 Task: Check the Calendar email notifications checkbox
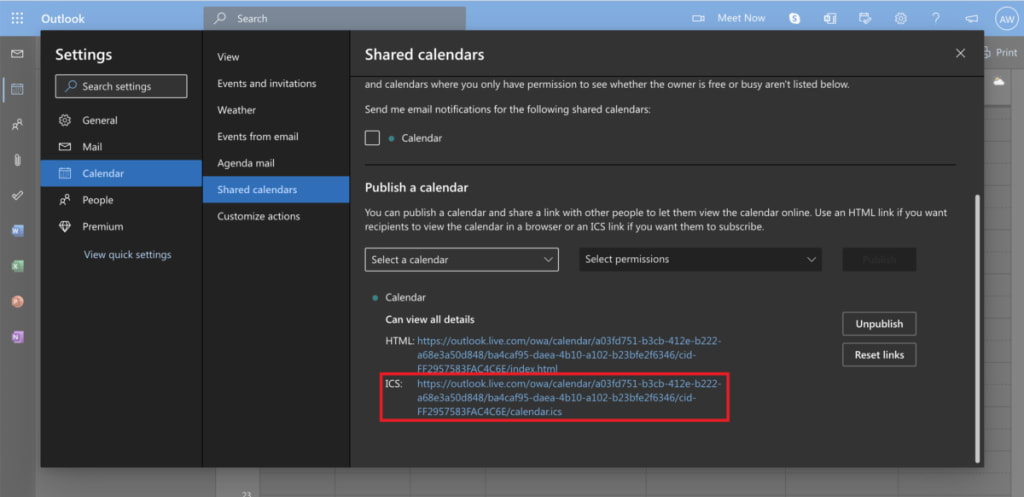coord(372,138)
